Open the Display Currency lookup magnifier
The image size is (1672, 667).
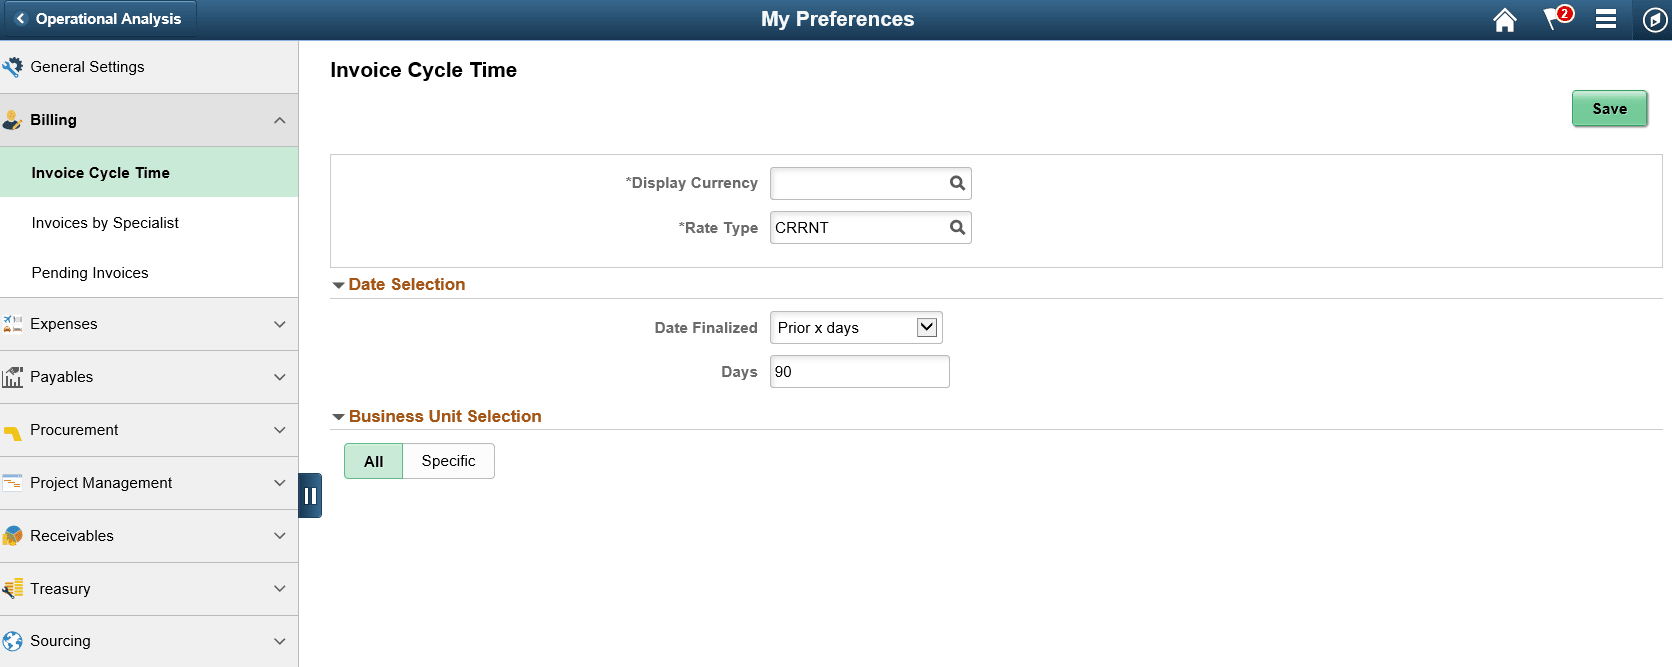click(955, 183)
